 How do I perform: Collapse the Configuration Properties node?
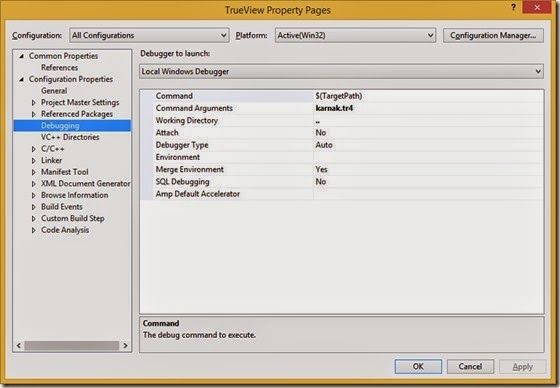click(x=21, y=79)
